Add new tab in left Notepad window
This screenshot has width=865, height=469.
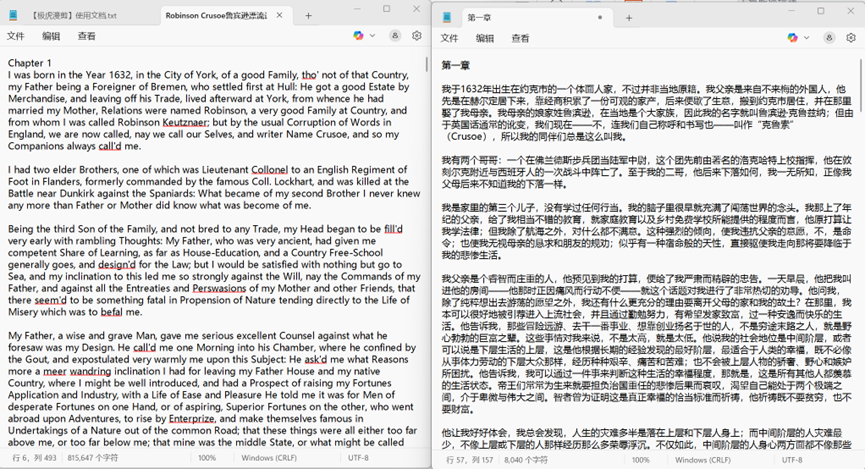308,16
